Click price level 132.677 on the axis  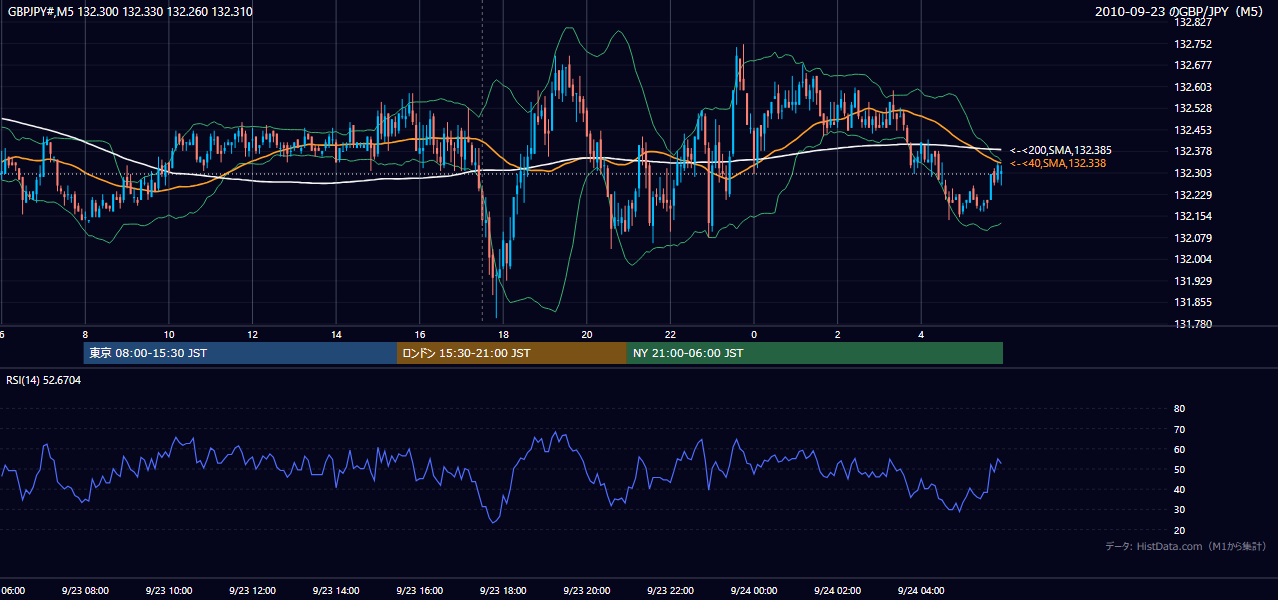pos(1192,65)
